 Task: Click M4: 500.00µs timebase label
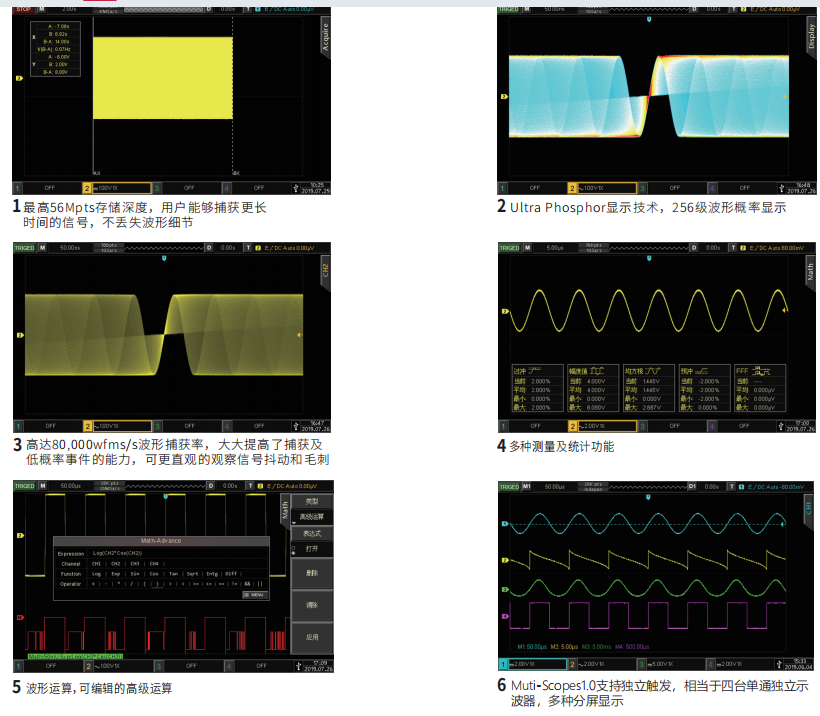632,647
